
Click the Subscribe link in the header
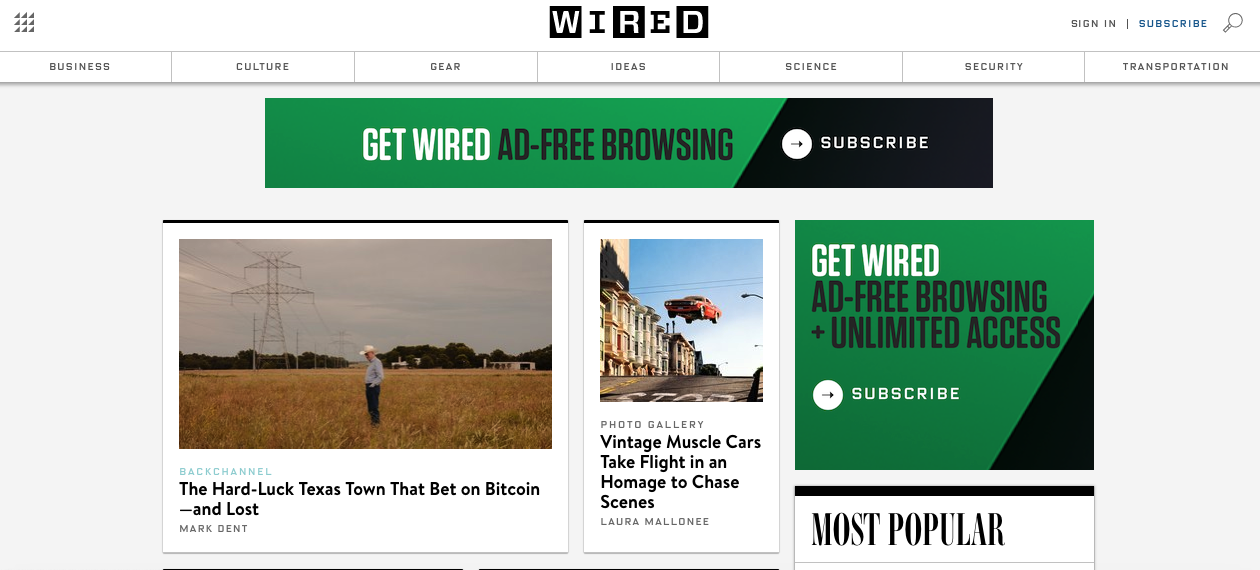(x=1173, y=24)
